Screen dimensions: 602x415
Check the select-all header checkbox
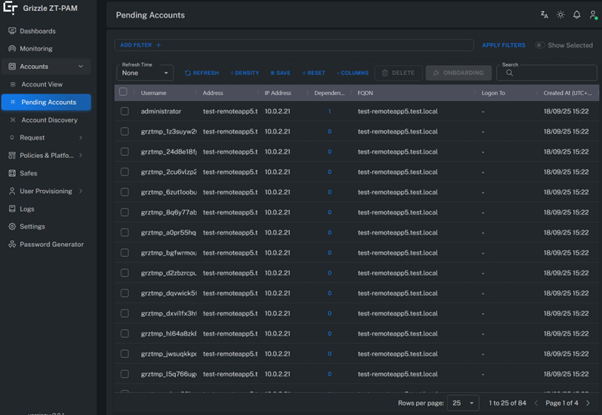(x=124, y=92)
